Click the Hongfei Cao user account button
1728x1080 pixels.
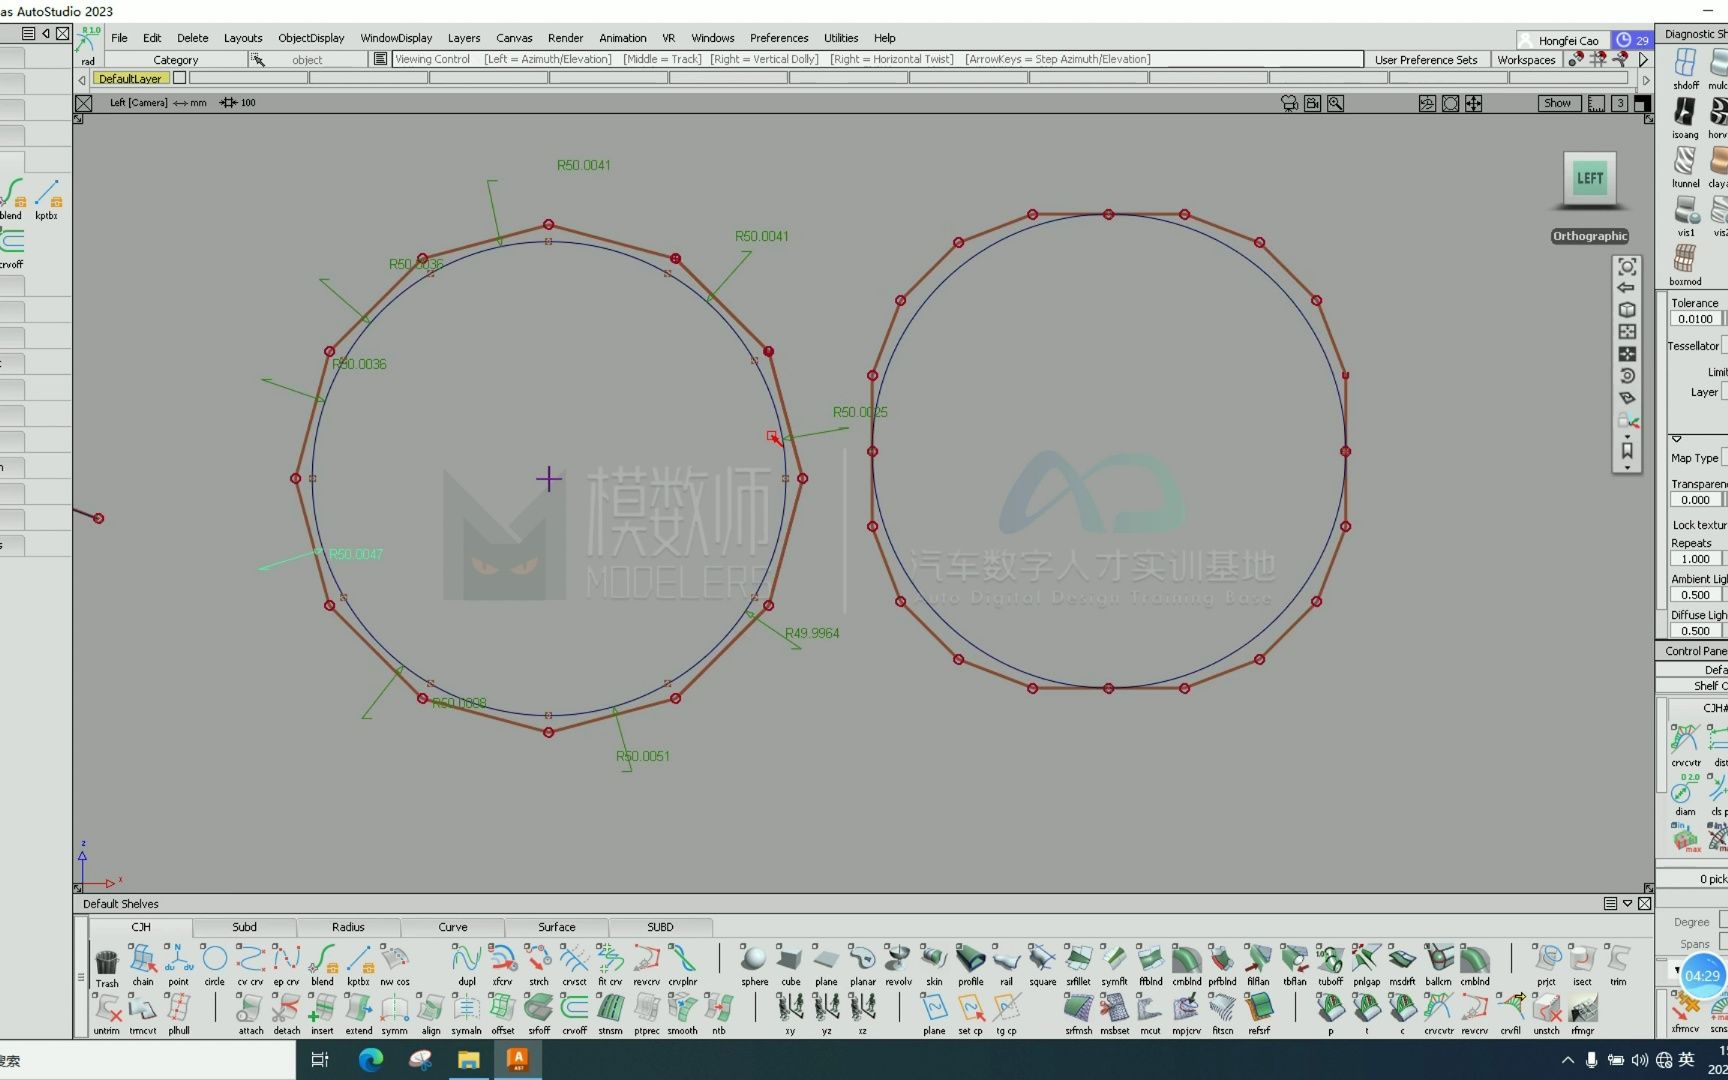(x=1562, y=40)
